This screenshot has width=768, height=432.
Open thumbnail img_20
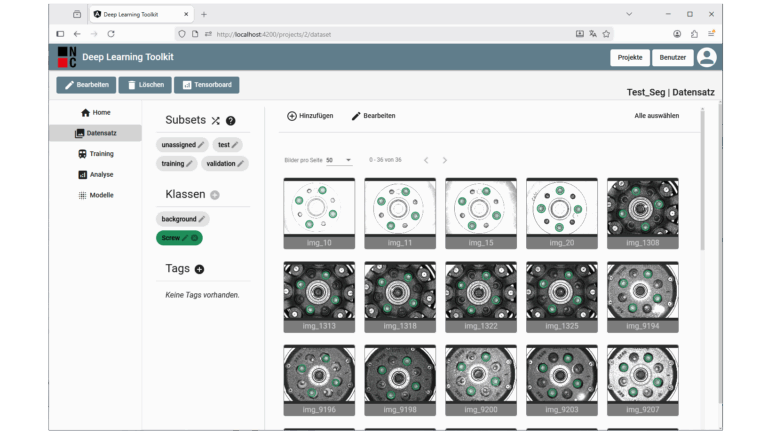(x=562, y=213)
